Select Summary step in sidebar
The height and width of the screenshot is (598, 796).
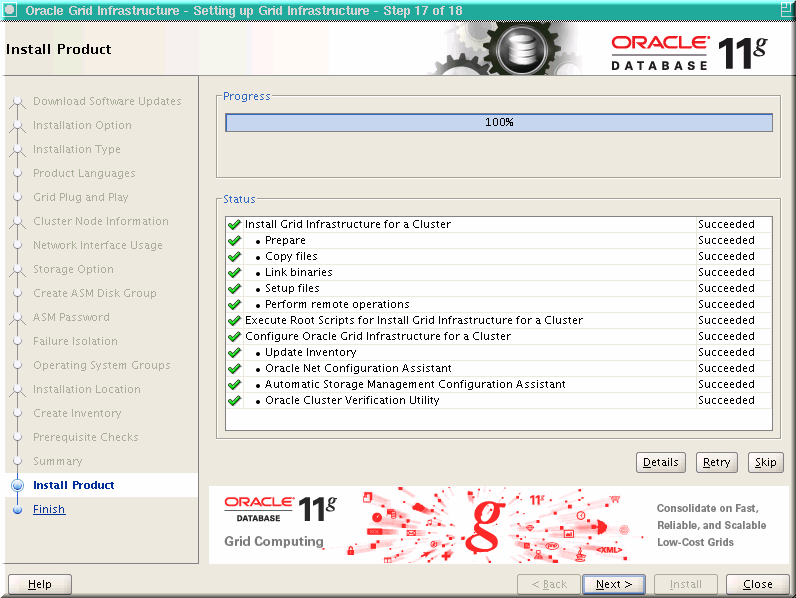click(x=58, y=461)
